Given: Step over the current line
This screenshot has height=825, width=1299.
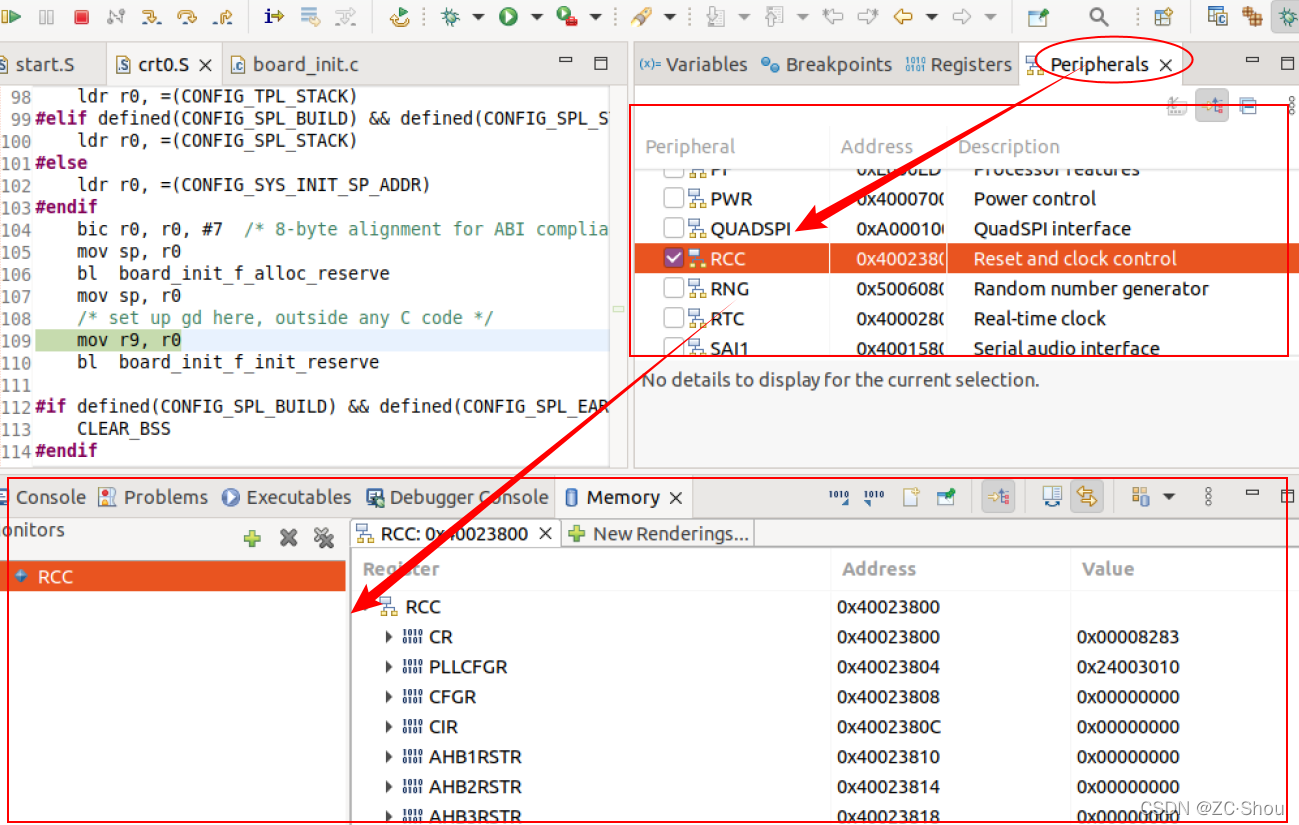Looking at the screenshot, I should point(187,16).
